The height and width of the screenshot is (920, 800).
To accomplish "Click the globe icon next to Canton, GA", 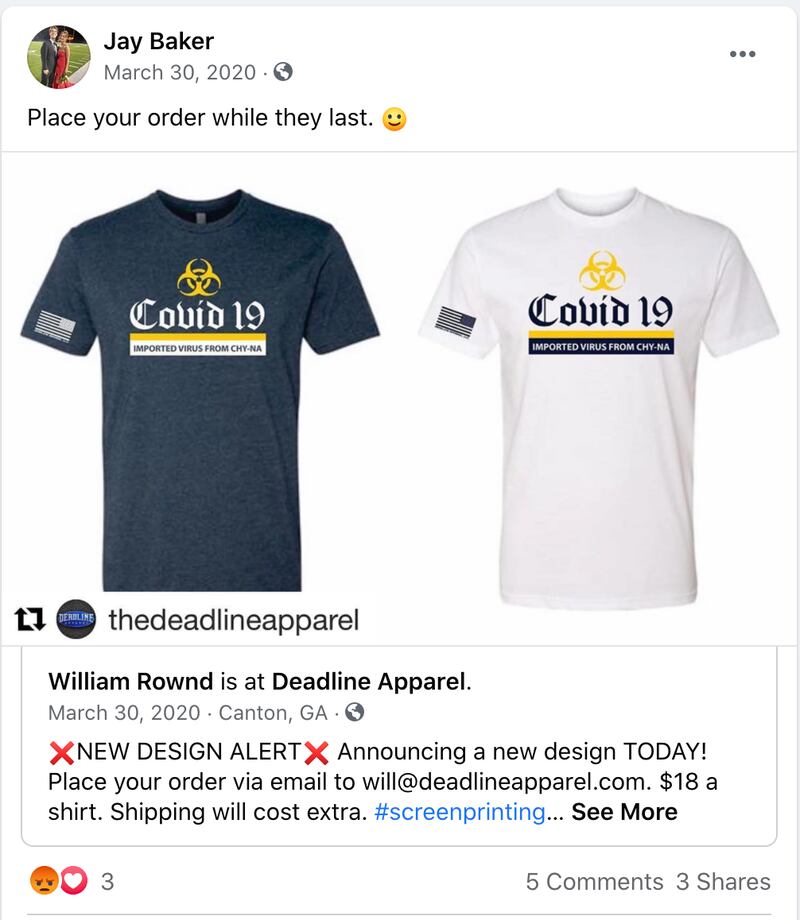I will tap(355, 712).
